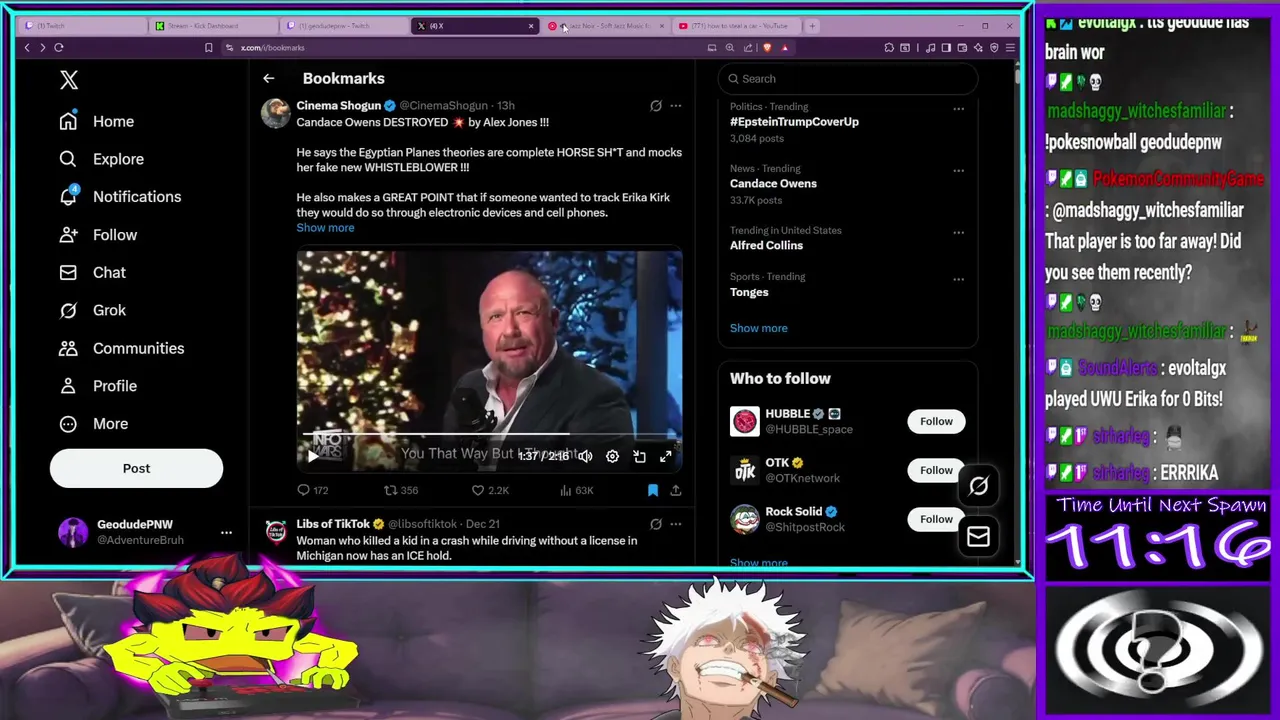Reload the page in the browser
1280x720 pixels.
tap(59, 47)
